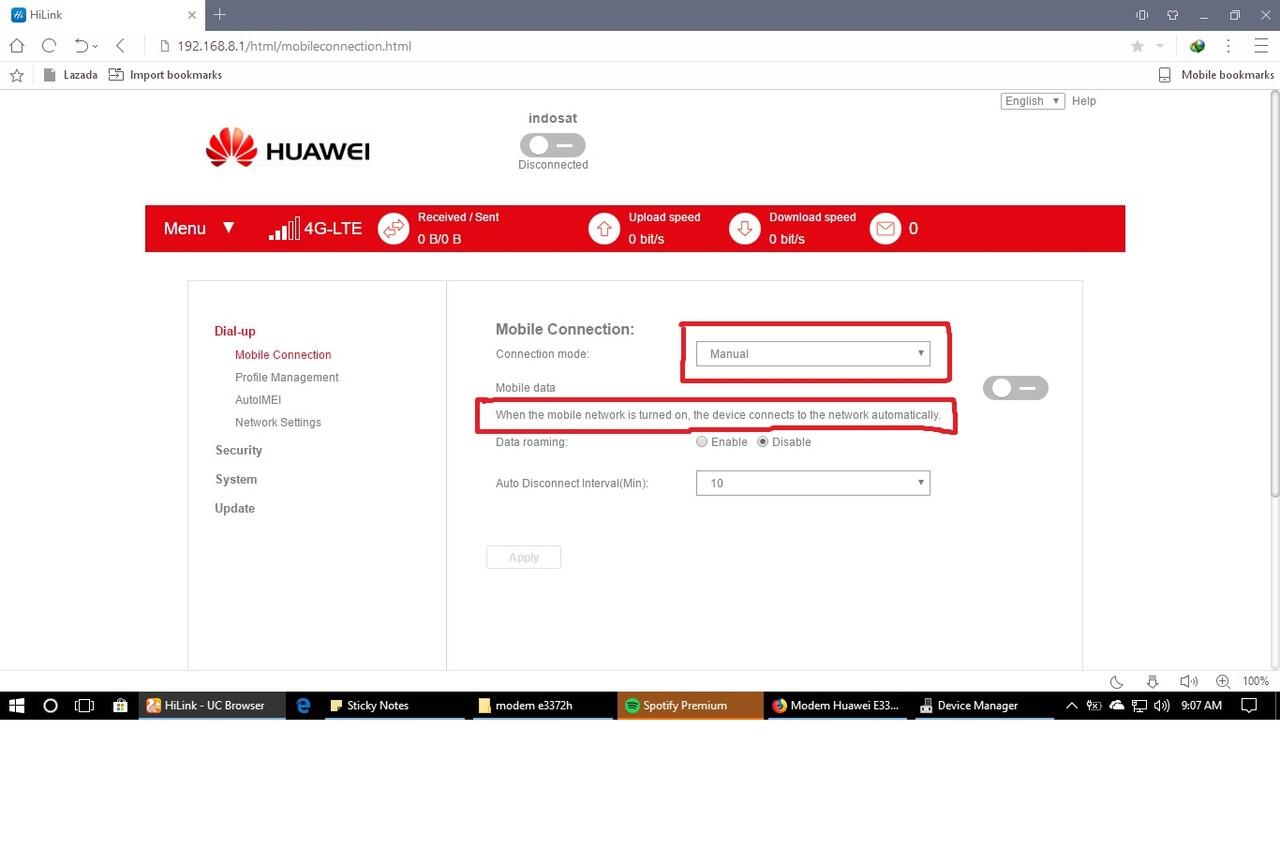
Task: Select Enable for Data roaming
Action: pos(702,442)
